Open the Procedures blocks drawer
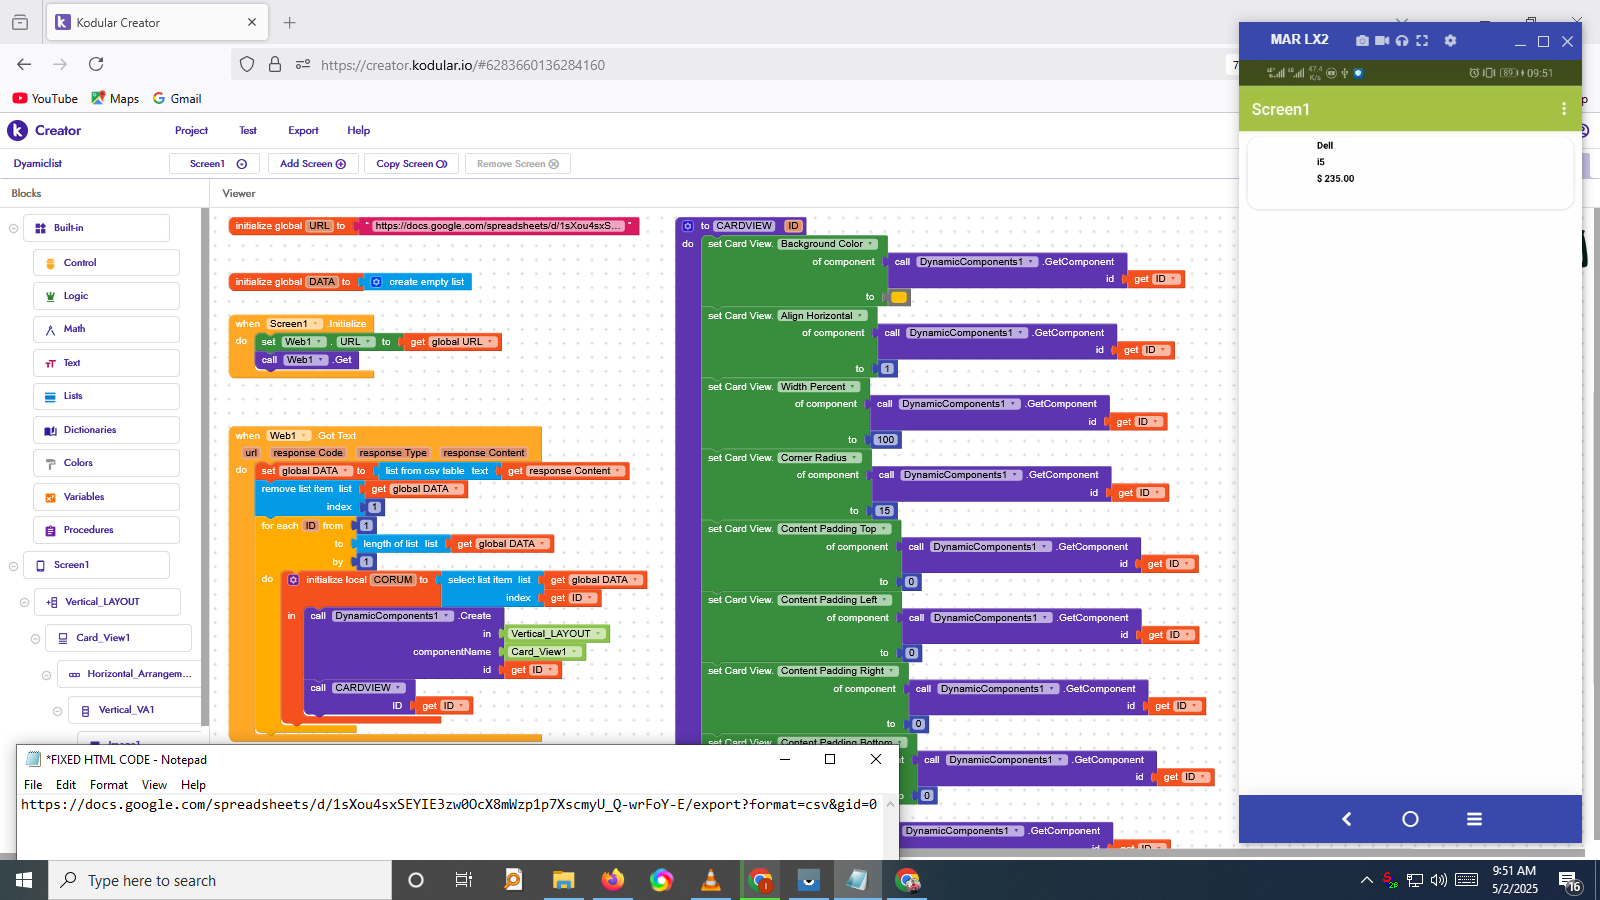This screenshot has width=1600, height=900. pos(106,530)
